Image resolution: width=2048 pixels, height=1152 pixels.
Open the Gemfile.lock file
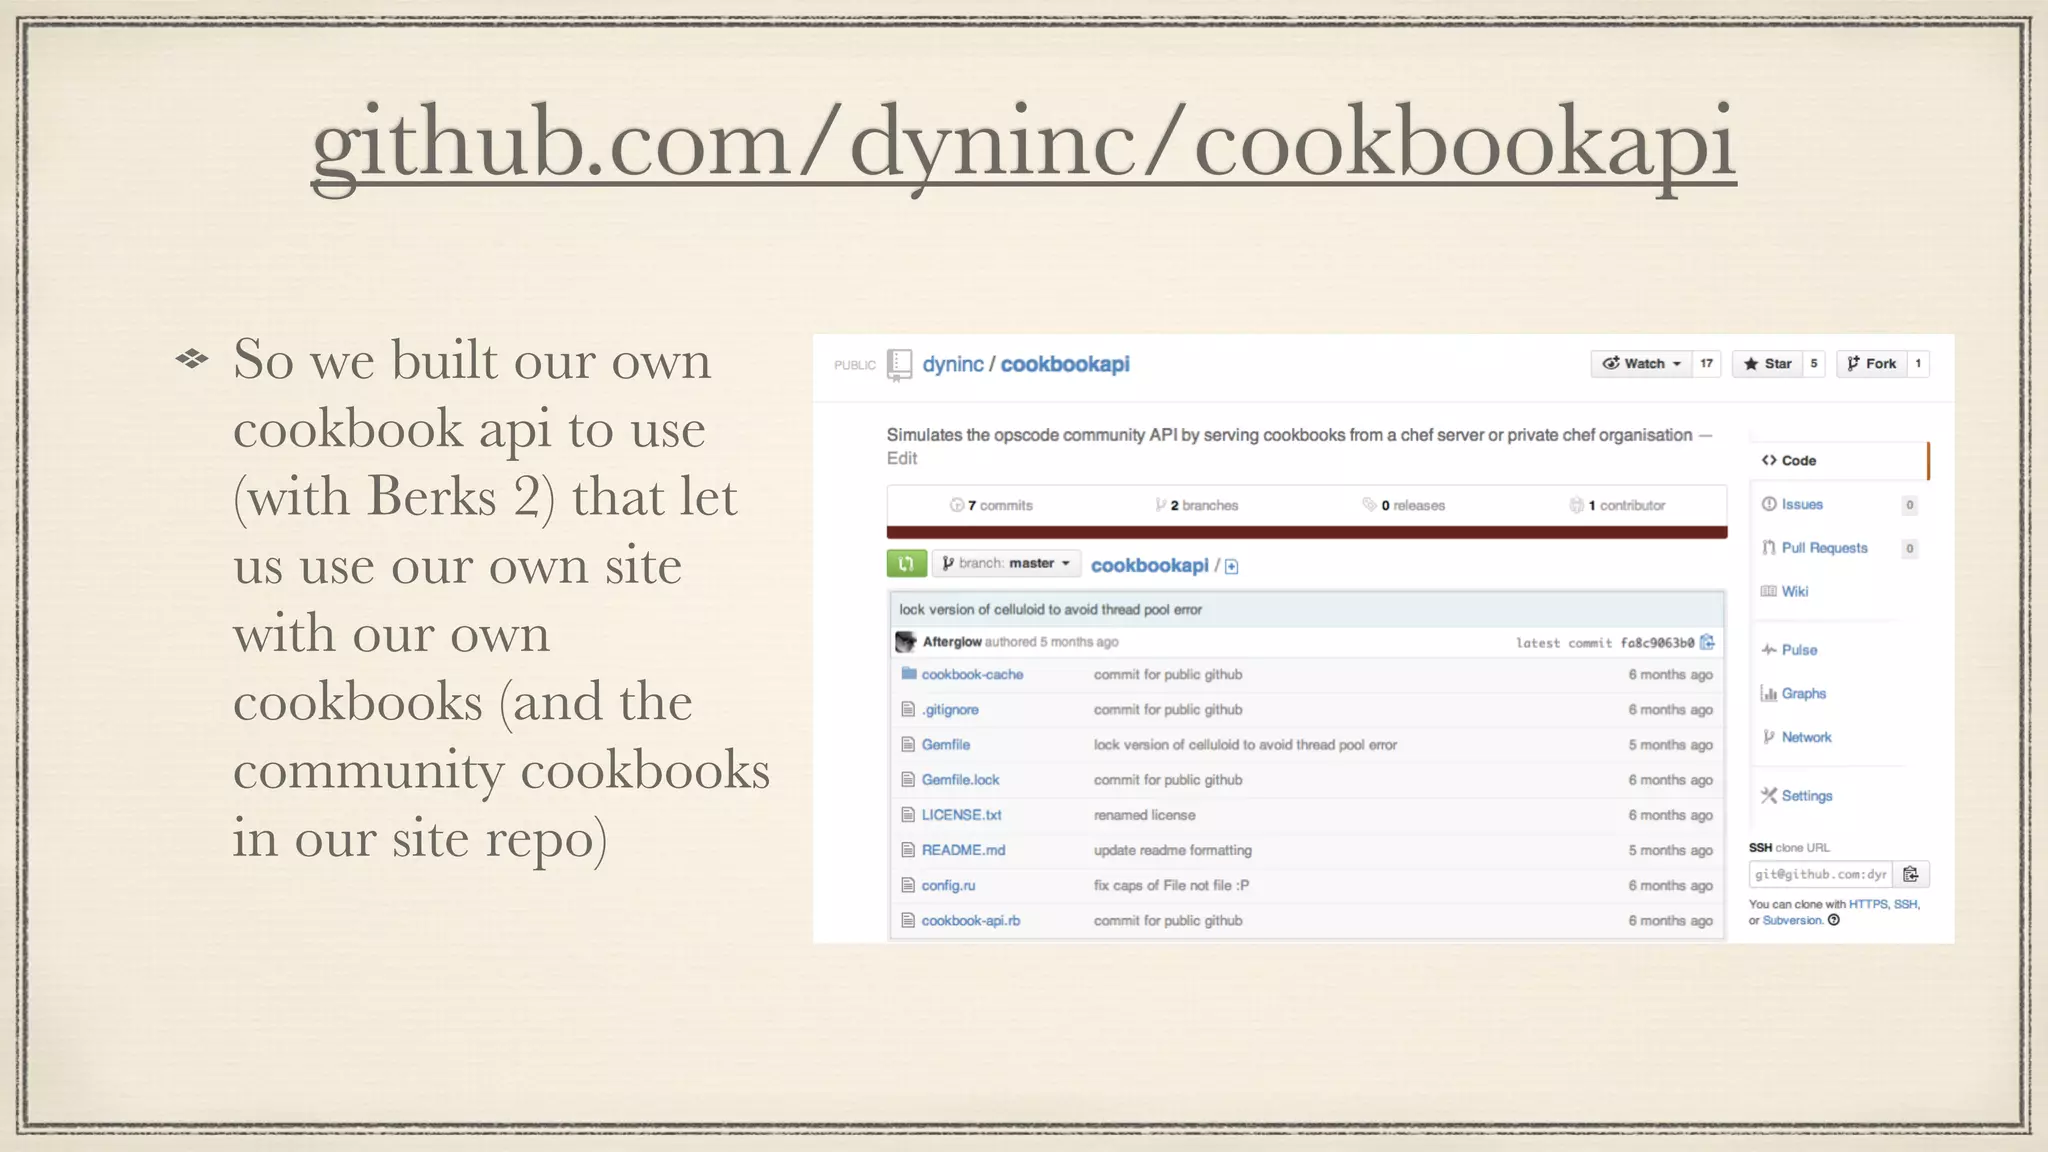960,779
